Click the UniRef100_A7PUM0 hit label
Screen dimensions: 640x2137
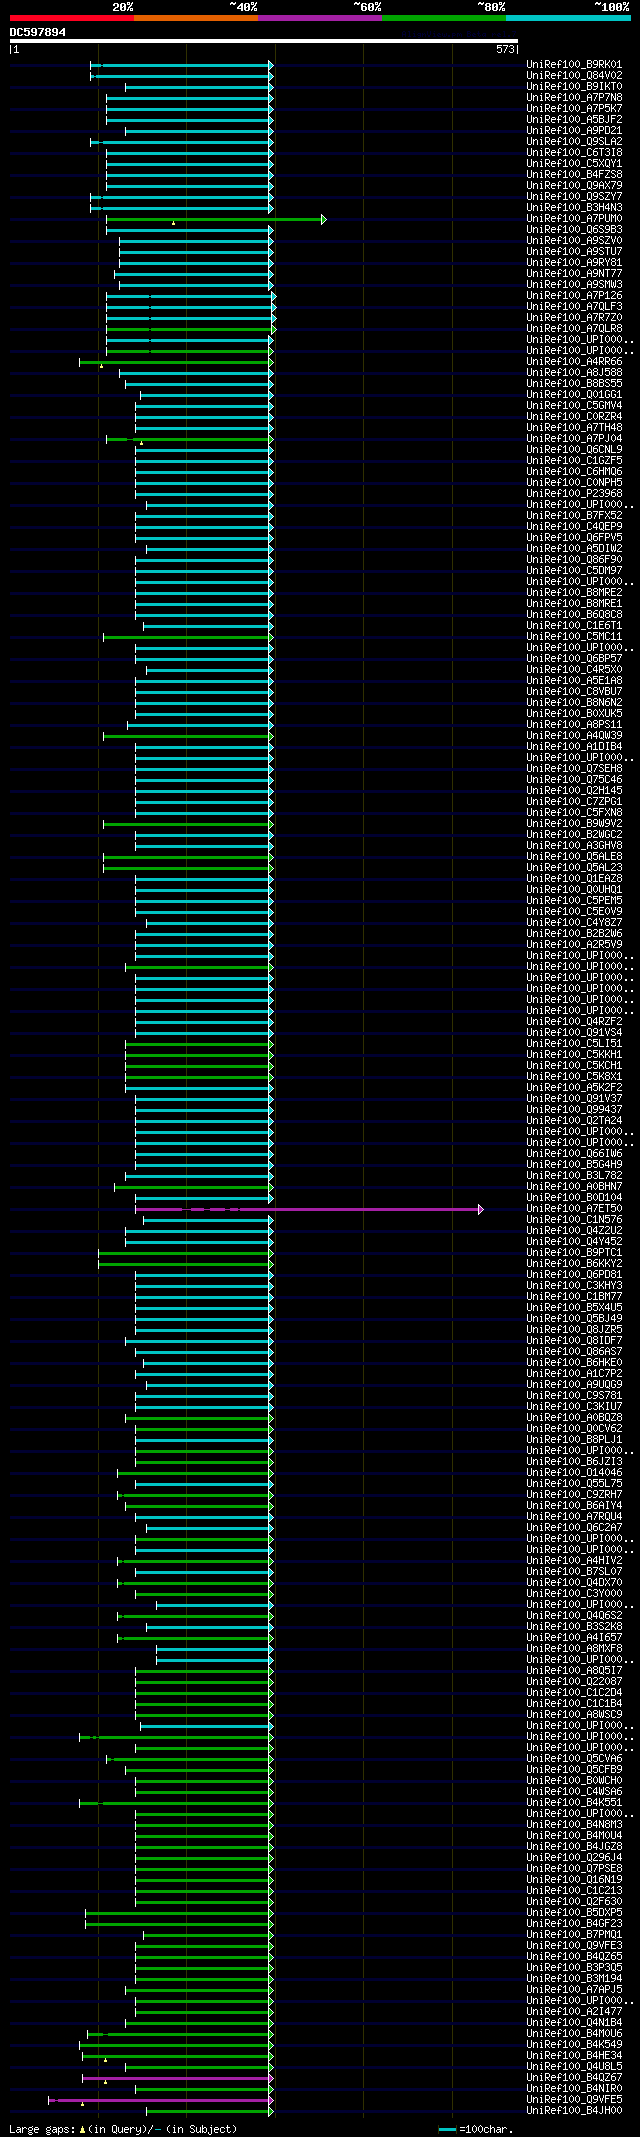point(574,219)
